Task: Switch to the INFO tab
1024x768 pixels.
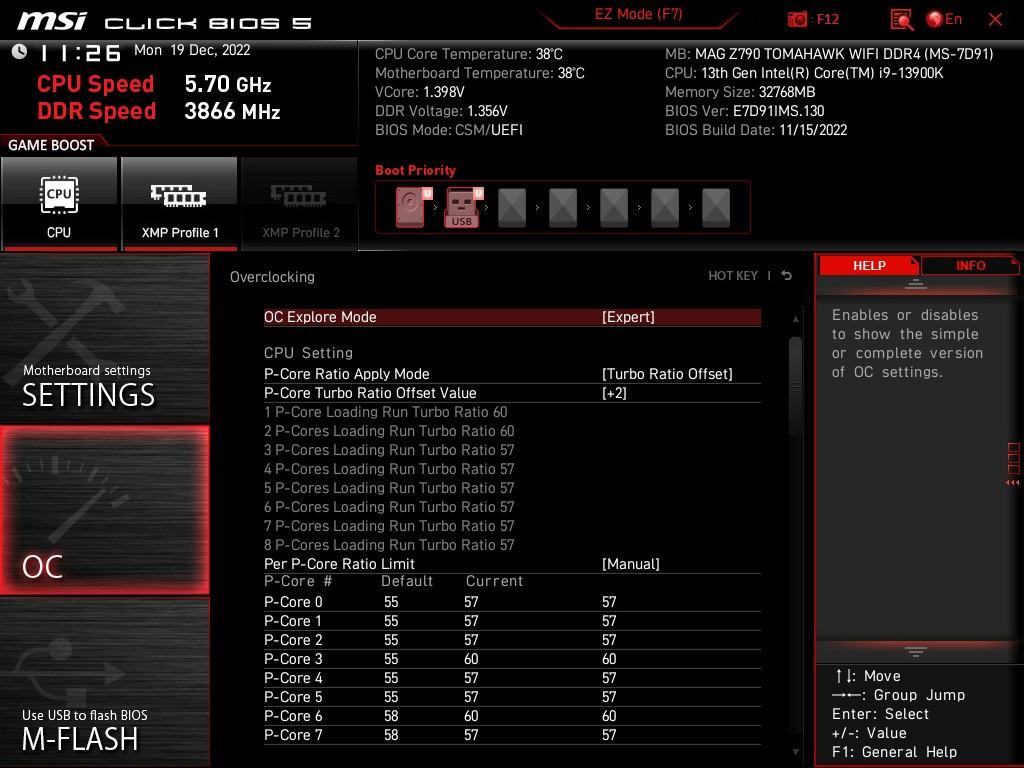Action: 970,265
